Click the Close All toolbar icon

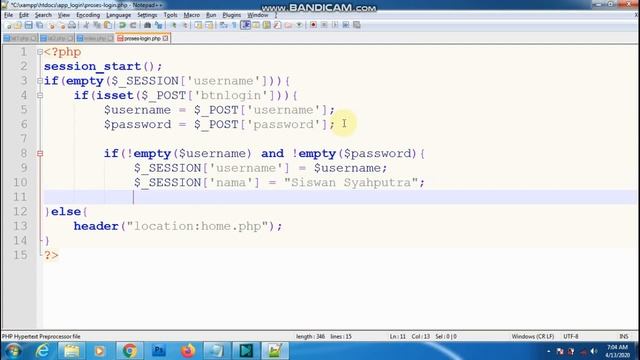point(62,25)
